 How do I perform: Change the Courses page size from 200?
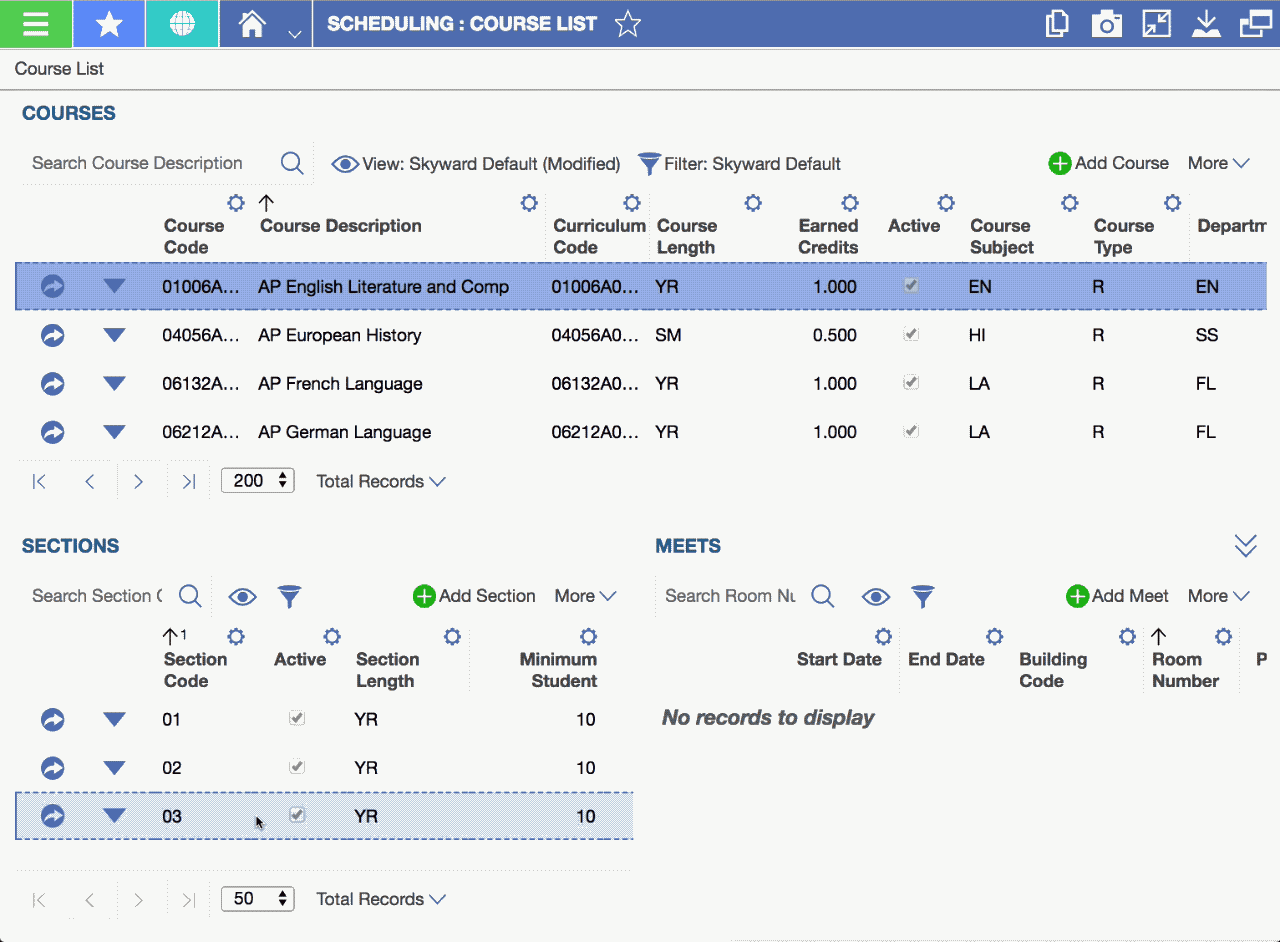tap(258, 481)
